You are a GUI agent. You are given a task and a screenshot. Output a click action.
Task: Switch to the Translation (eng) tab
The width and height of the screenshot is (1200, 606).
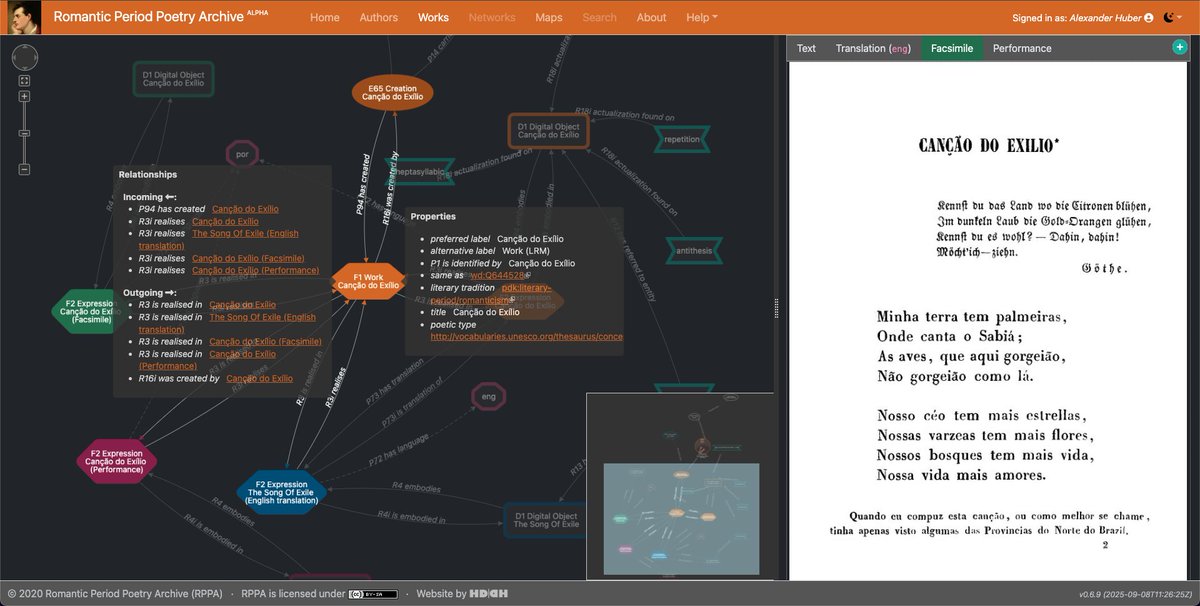coord(874,48)
